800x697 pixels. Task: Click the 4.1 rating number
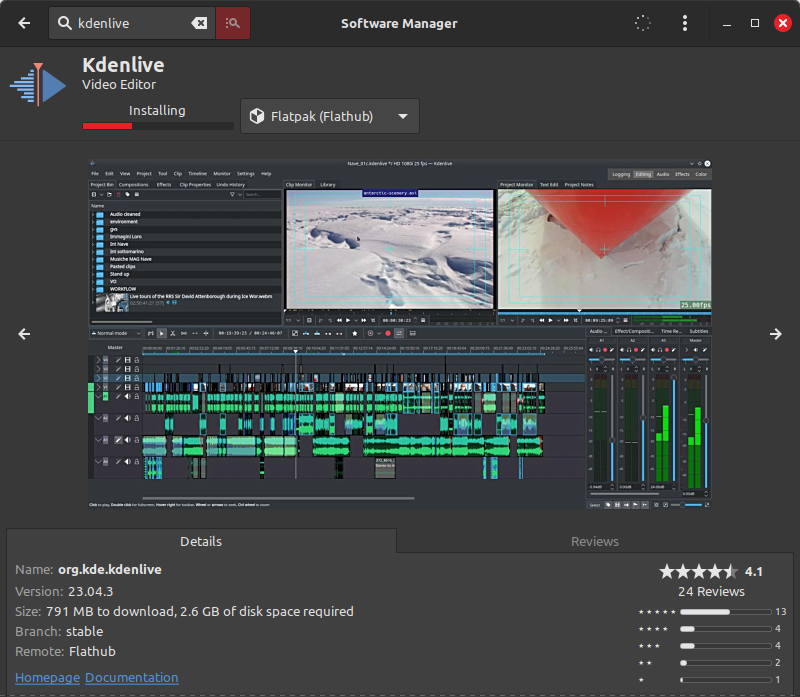pos(754,571)
